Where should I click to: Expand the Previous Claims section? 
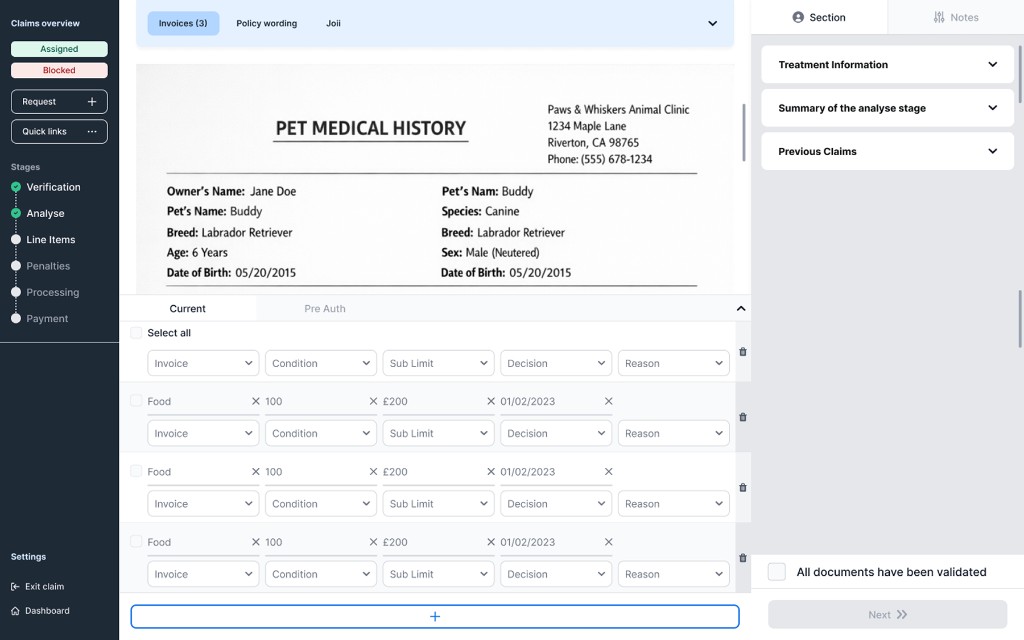coord(888,152)
